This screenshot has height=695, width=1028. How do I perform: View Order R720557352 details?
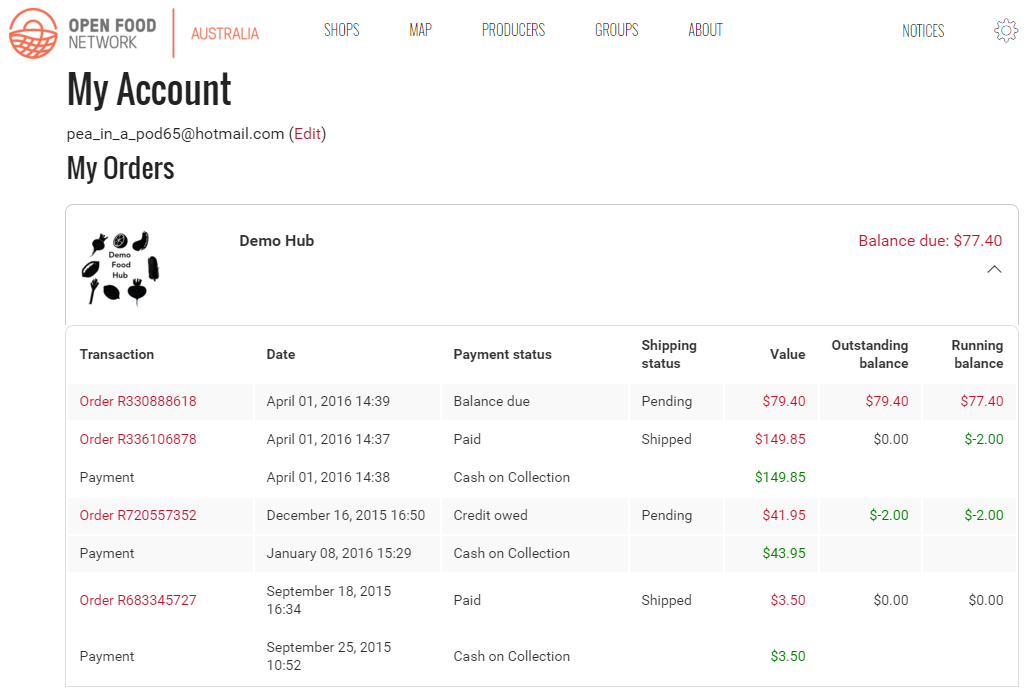coord(138,515)
